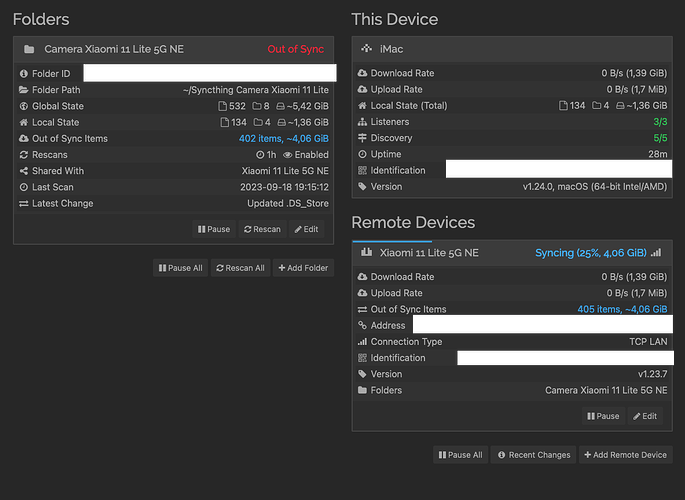685x500 pixels.
Task: Click the Last Scan value 2023-09-18 19:15:12
Action: (x=284, y=187)
